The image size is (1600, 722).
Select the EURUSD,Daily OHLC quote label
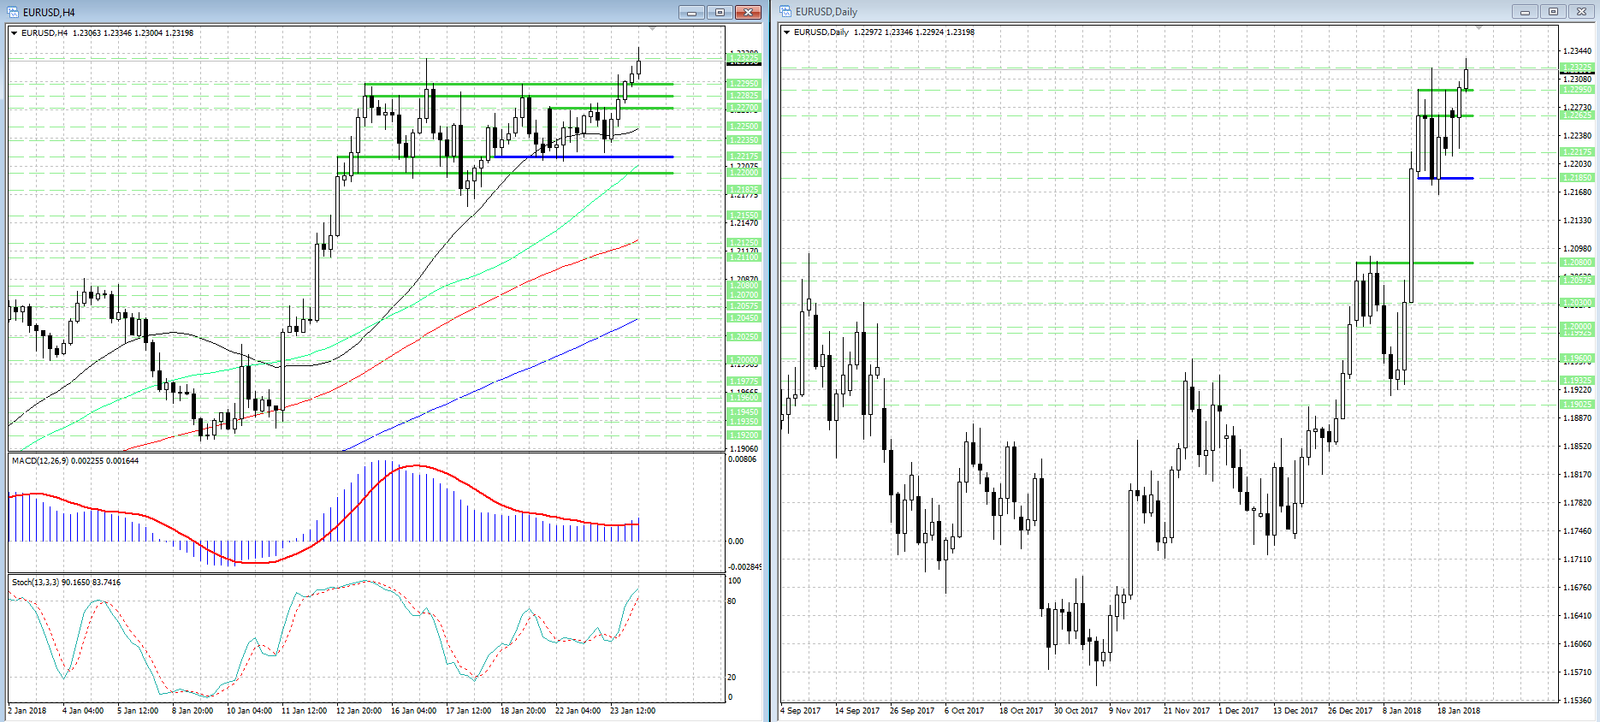(885, 32)
